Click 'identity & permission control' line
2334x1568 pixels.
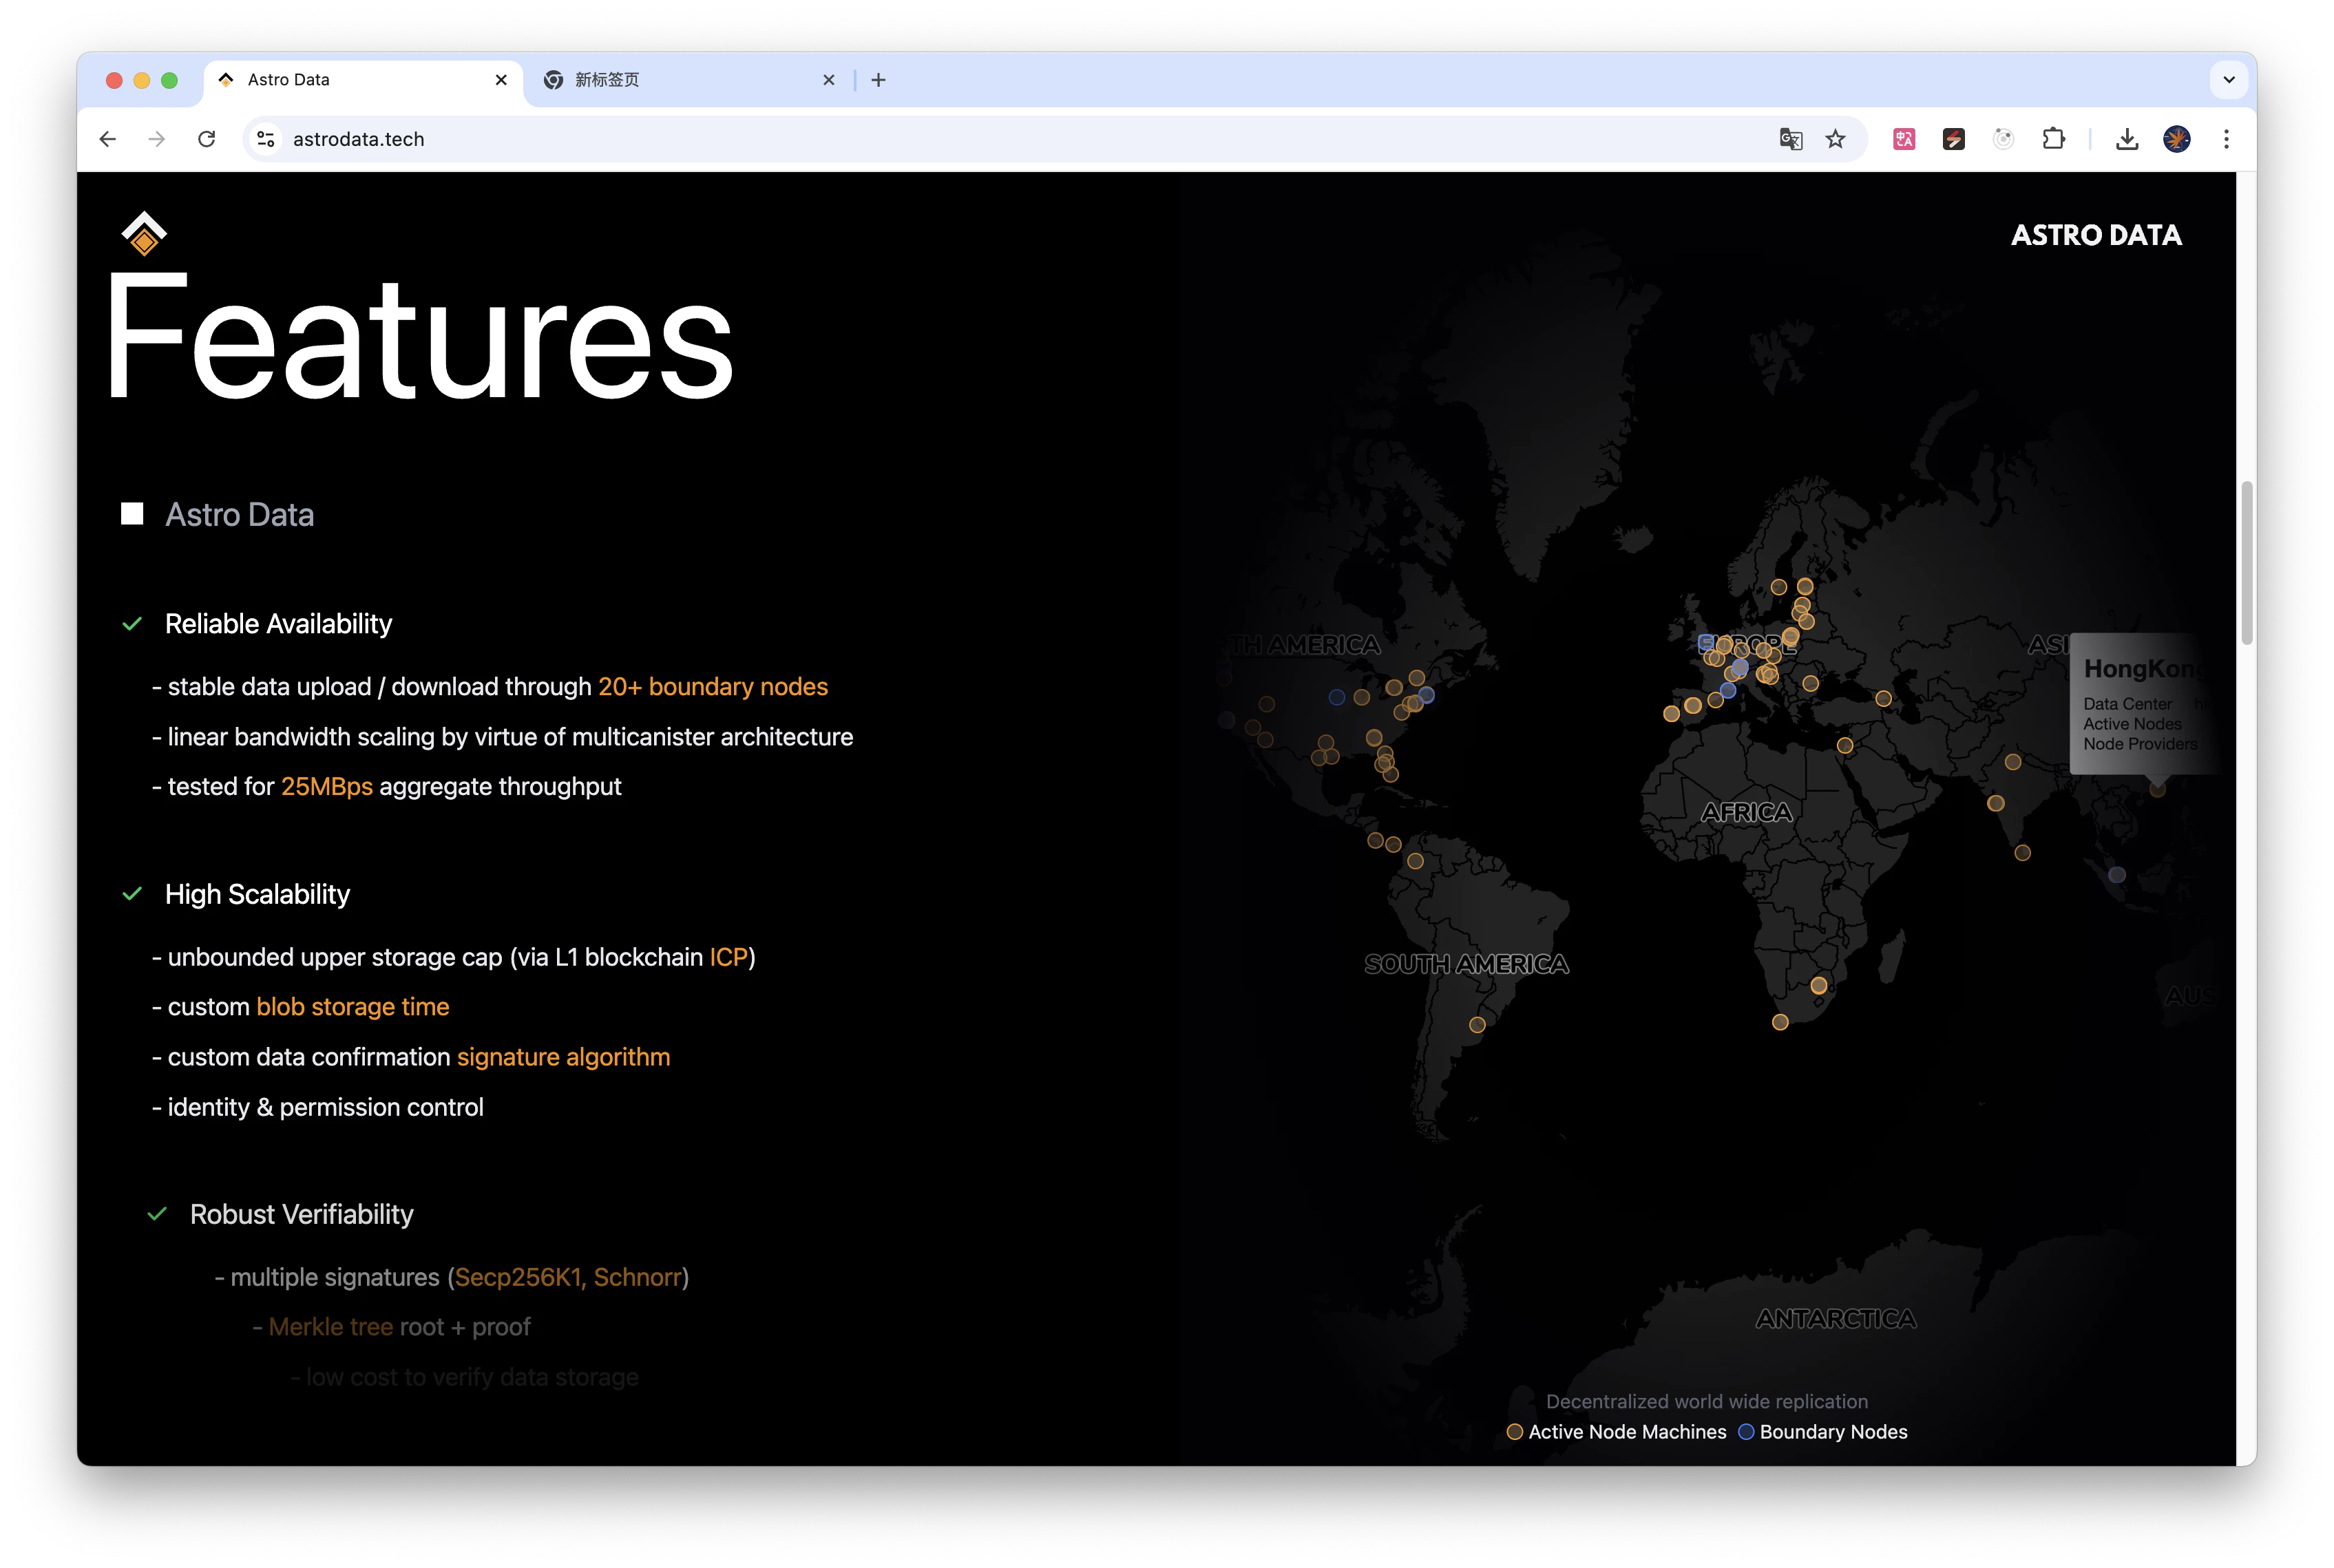[318, 1107]
